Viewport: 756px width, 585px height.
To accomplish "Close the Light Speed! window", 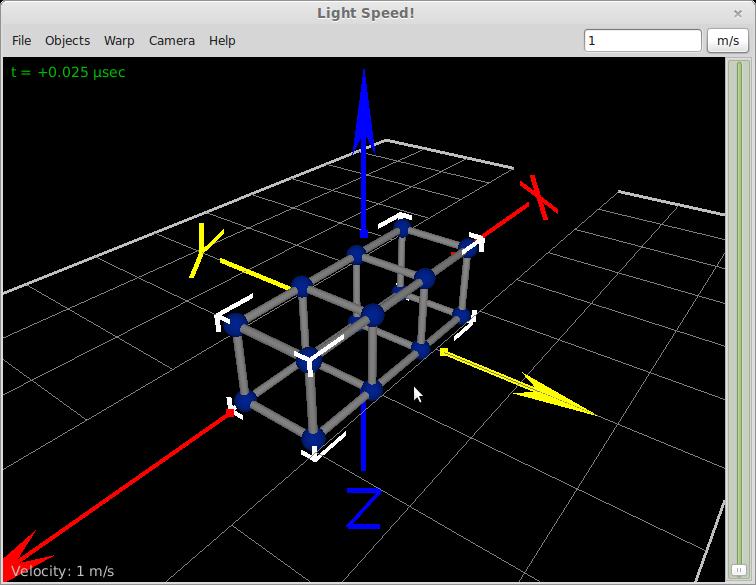I will [739, 12].
